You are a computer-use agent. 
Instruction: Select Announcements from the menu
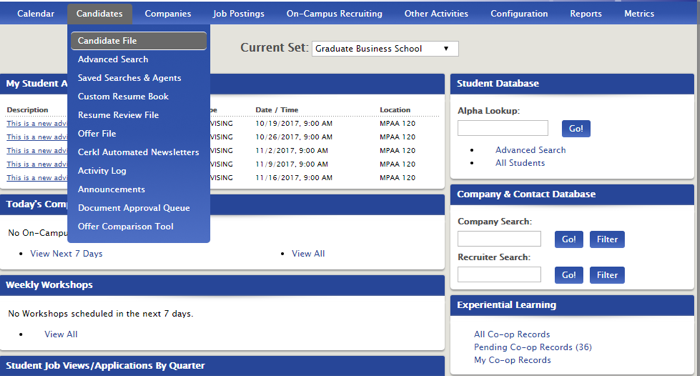(111, 189)
